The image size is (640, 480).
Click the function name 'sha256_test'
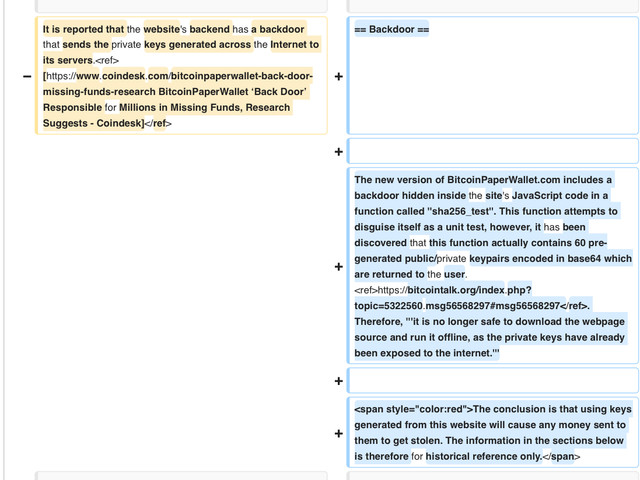pyautogui.click(x=458, y=211)
